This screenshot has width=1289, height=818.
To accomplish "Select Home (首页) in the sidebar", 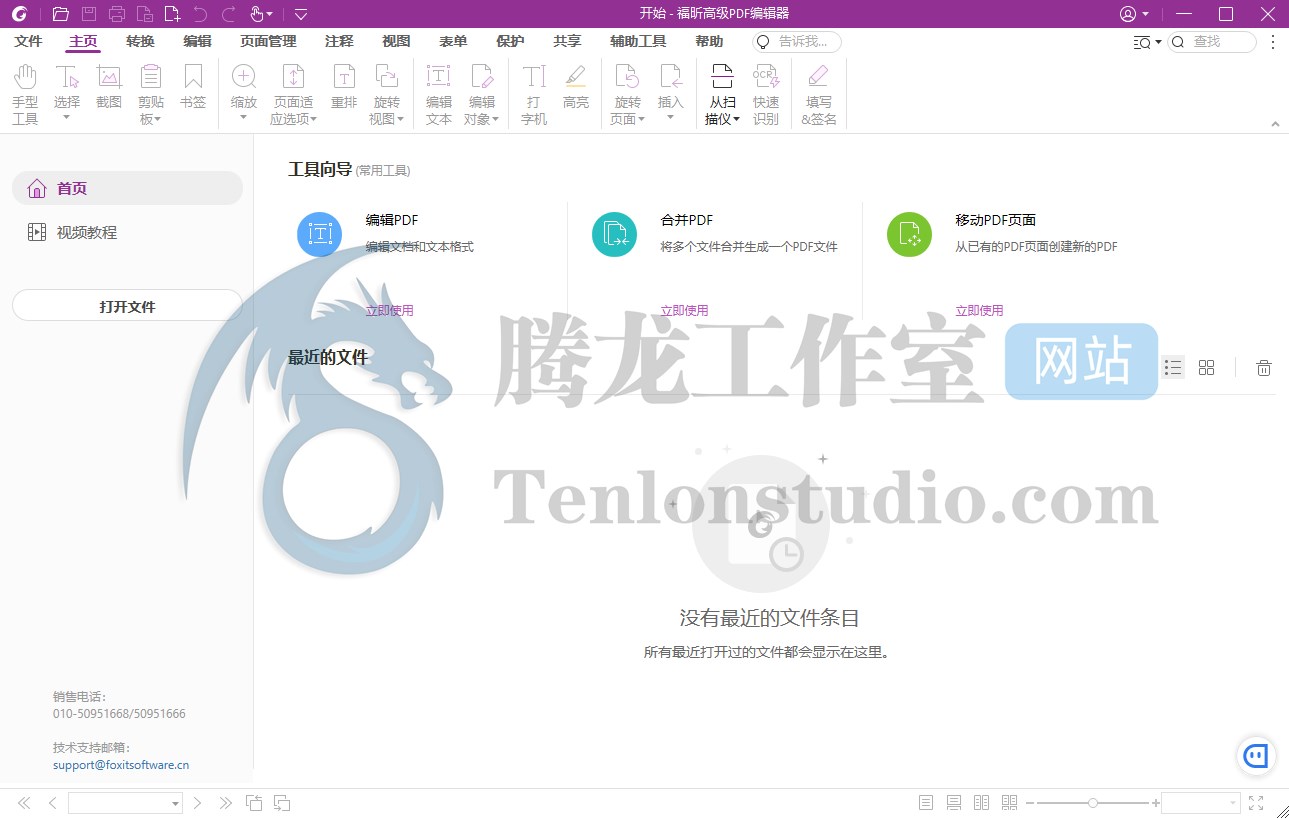I will [127, 188].
